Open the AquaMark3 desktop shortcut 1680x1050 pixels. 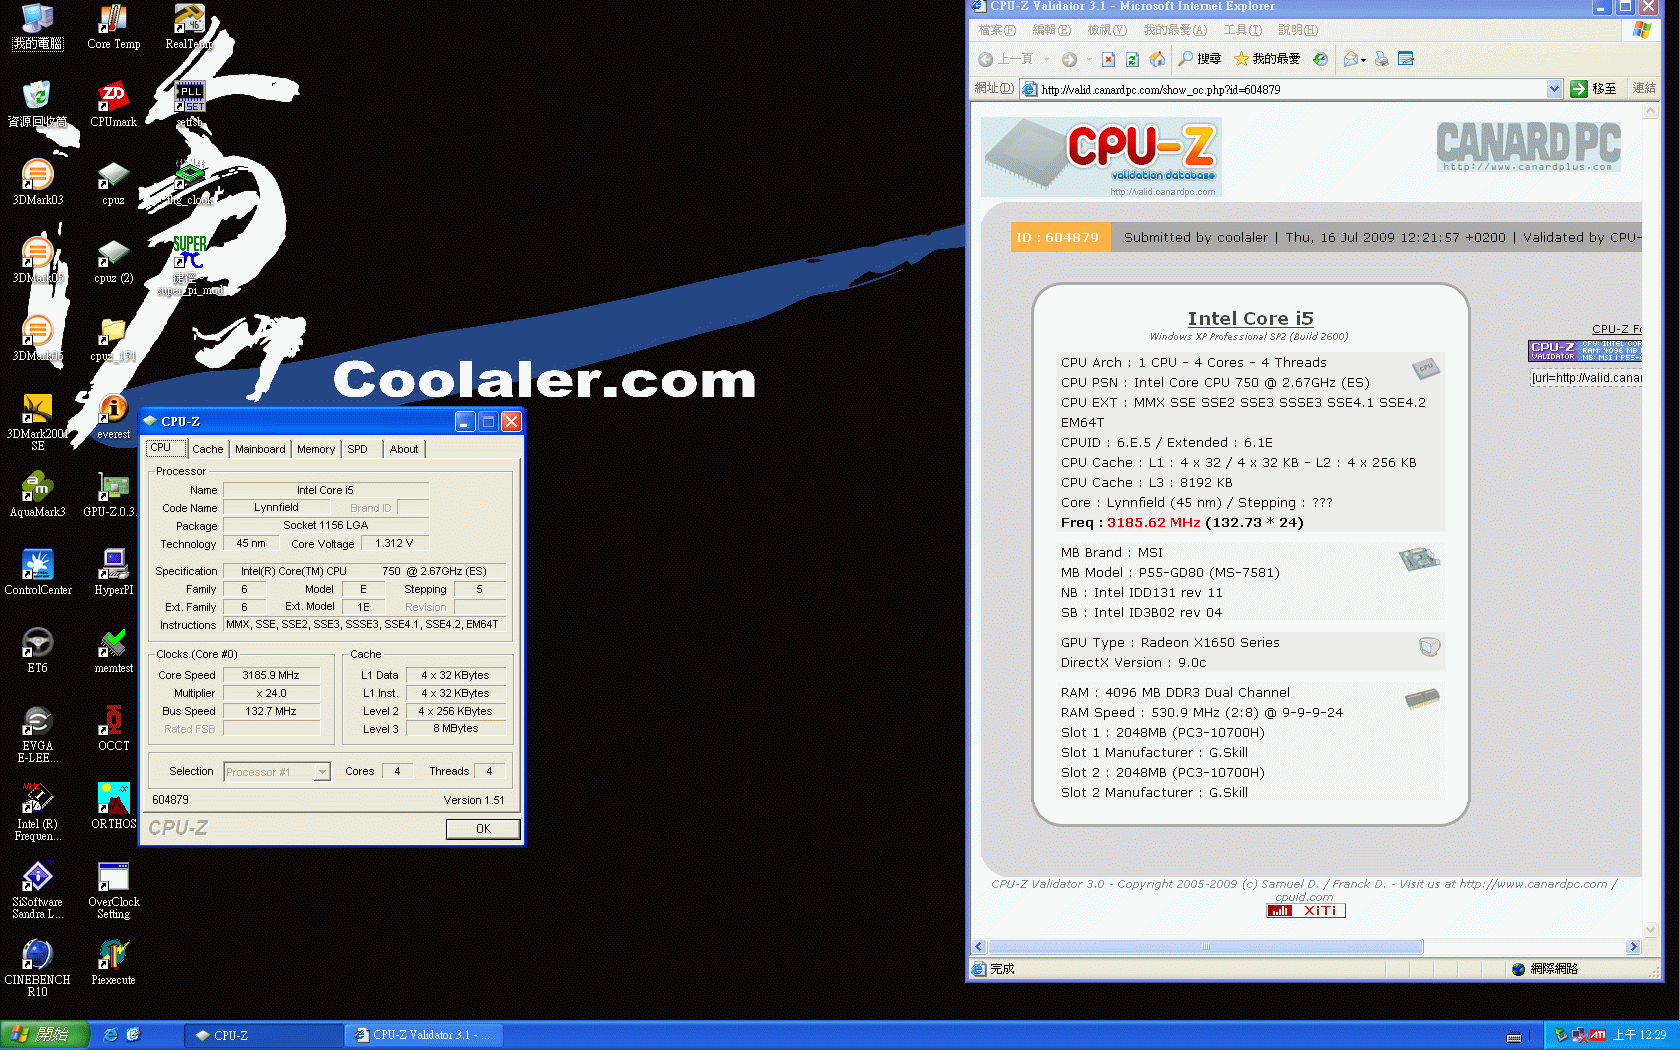coord(37,495)
